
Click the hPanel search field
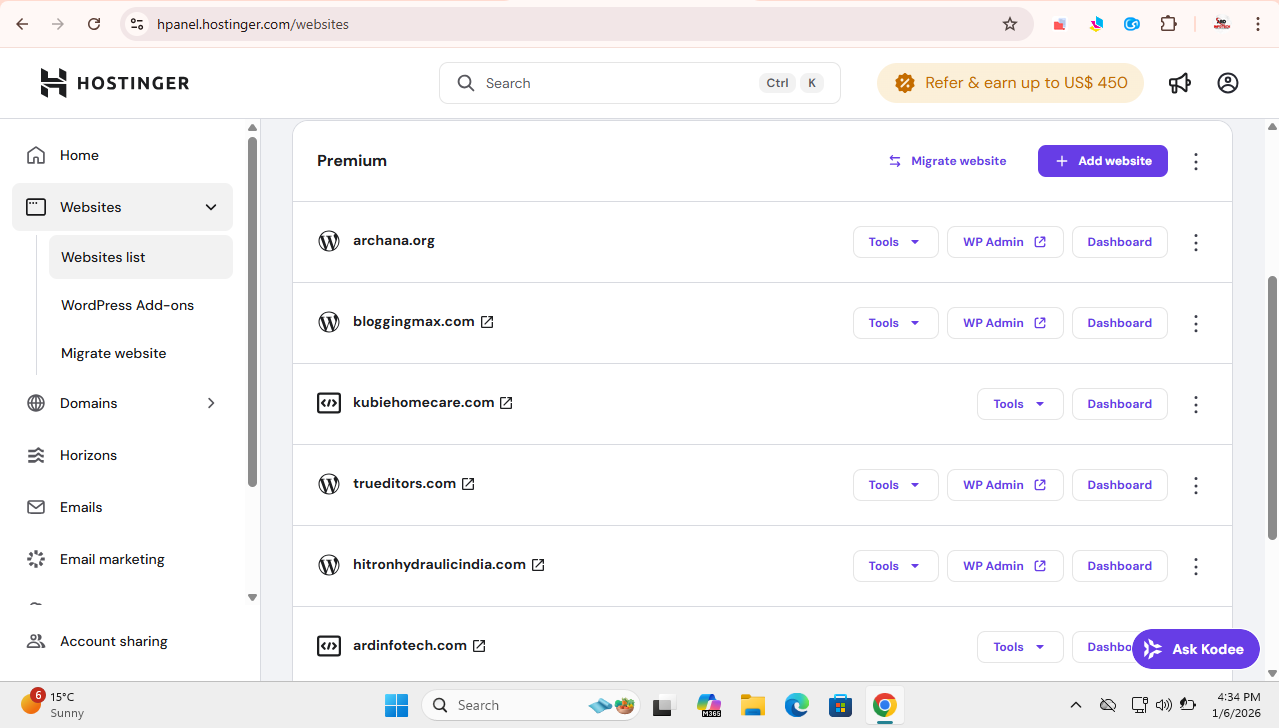click(x=620, y=83)
